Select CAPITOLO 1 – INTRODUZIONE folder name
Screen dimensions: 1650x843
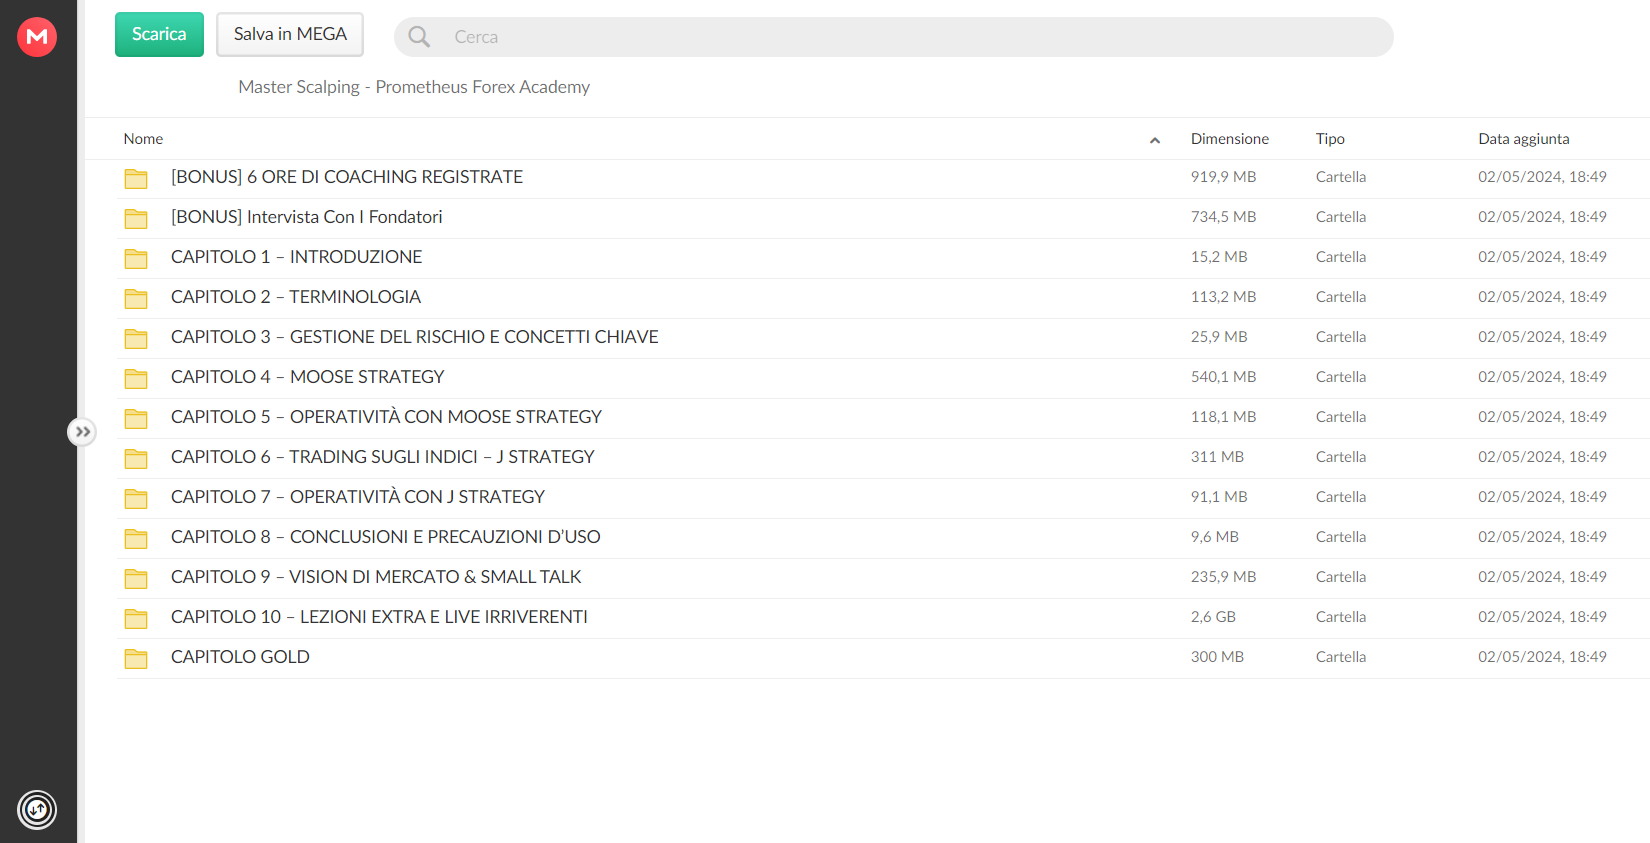296,257
